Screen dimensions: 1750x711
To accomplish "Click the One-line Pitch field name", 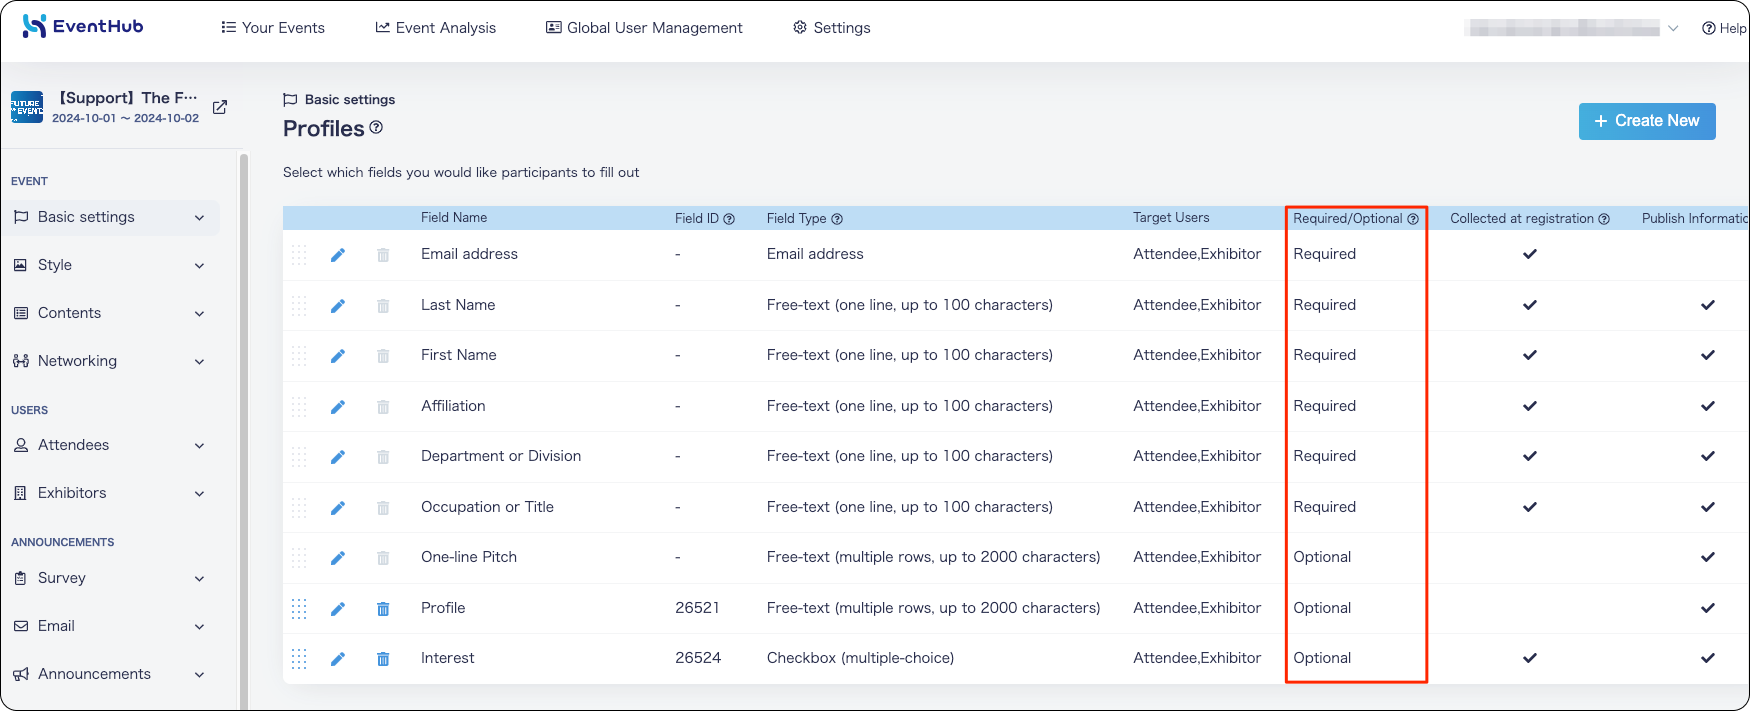I will (469, 557).
